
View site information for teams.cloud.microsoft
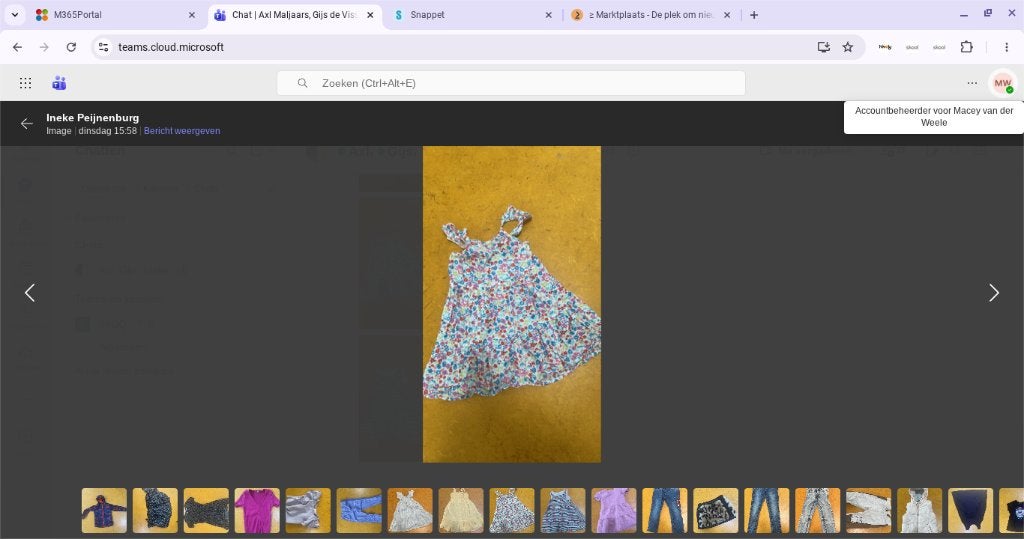(x=103, y=47)
